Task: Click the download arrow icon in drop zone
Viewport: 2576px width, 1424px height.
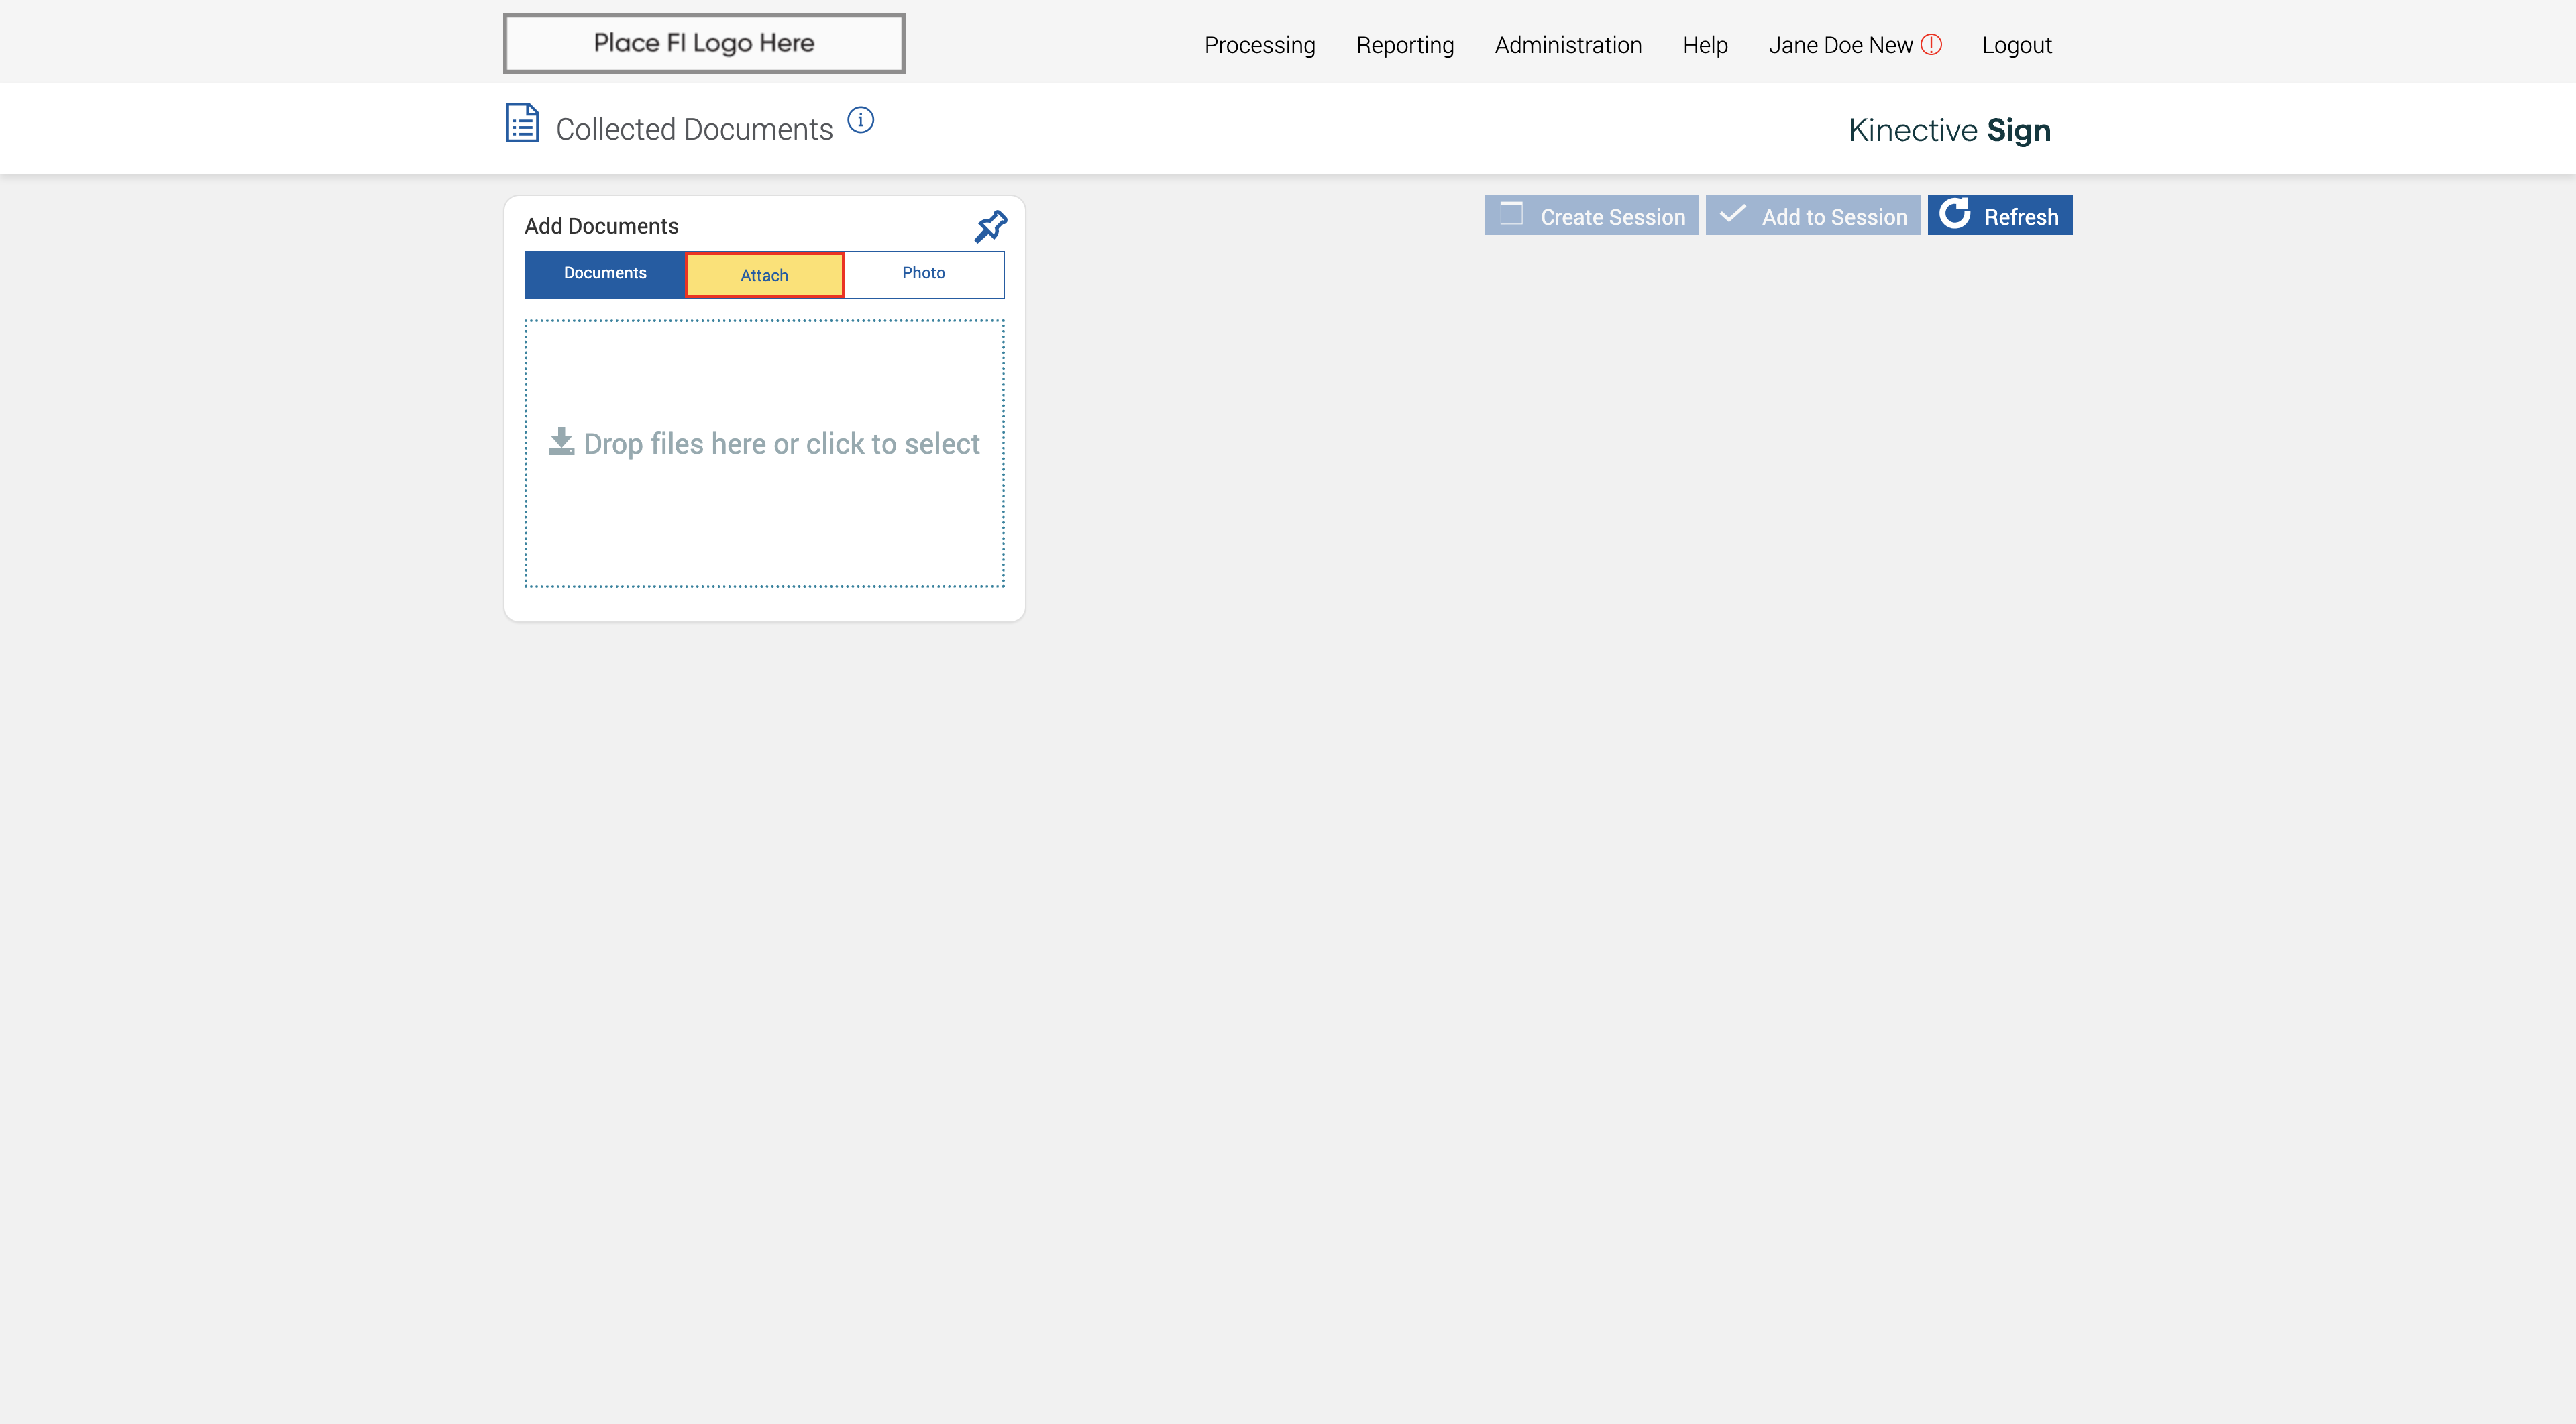Action: pos(561,442)
